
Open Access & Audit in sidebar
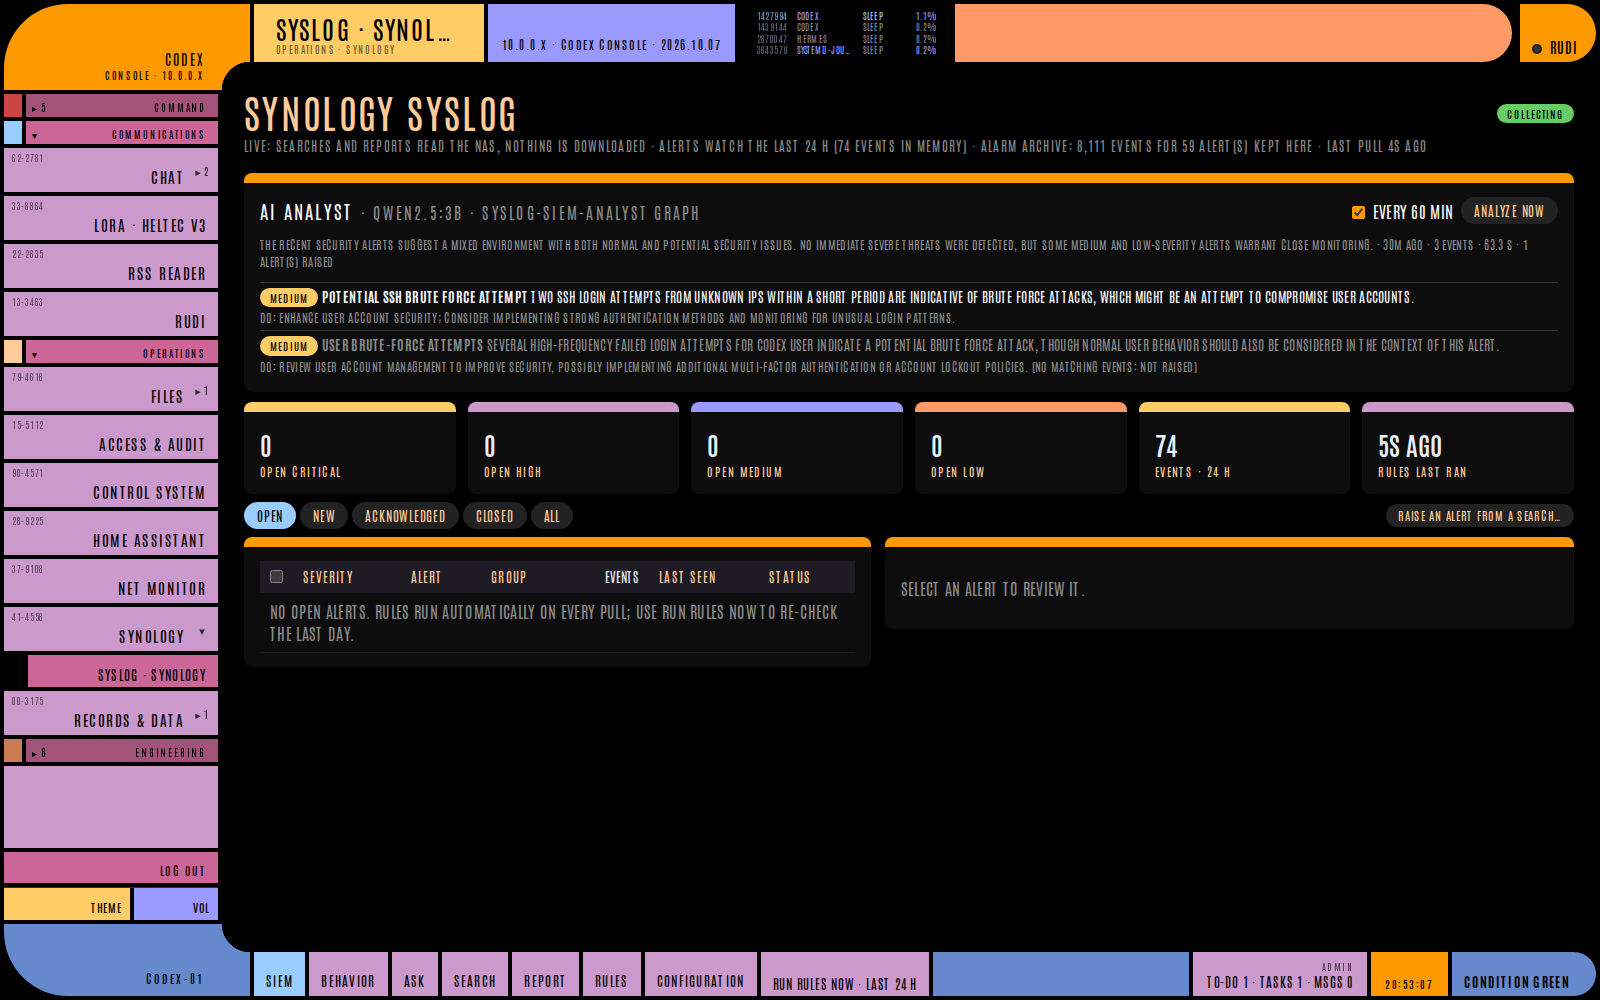coord(111,437)
